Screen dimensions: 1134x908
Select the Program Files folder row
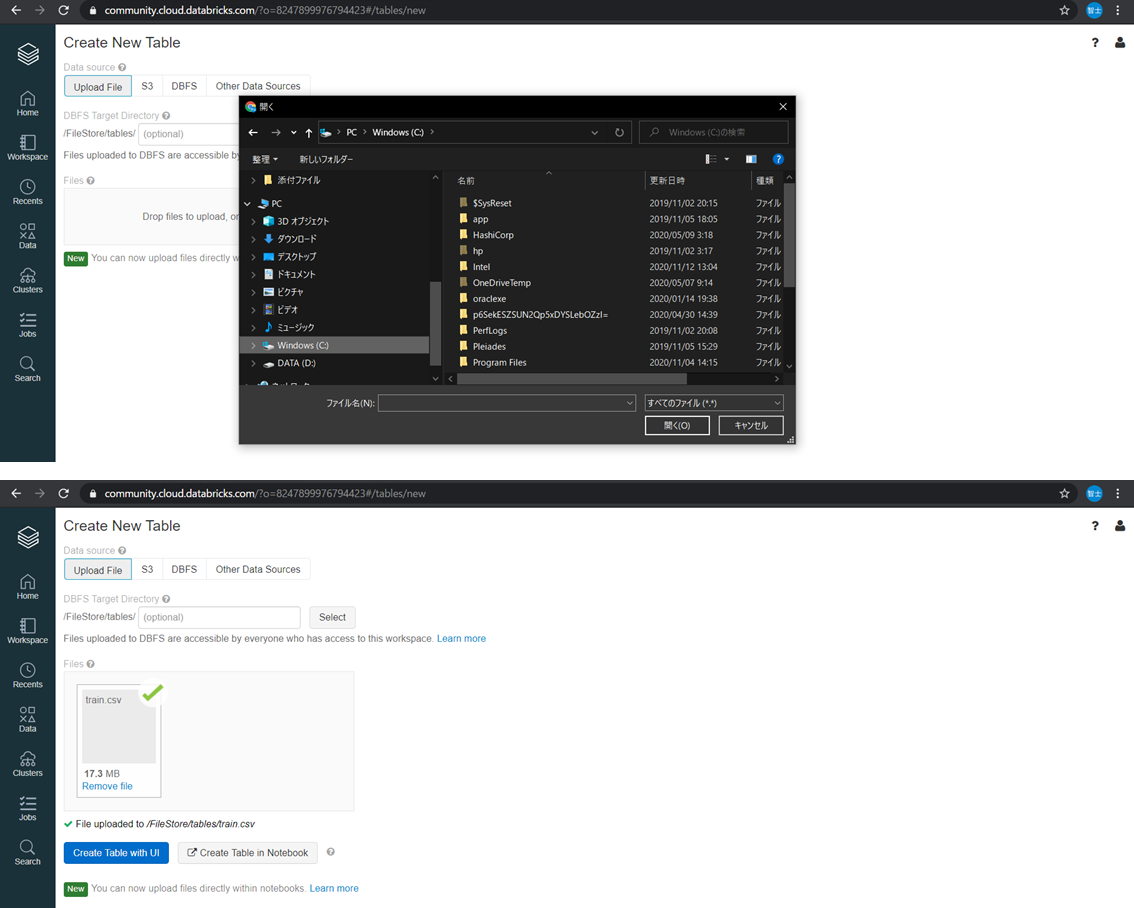(x=499, y=362)
